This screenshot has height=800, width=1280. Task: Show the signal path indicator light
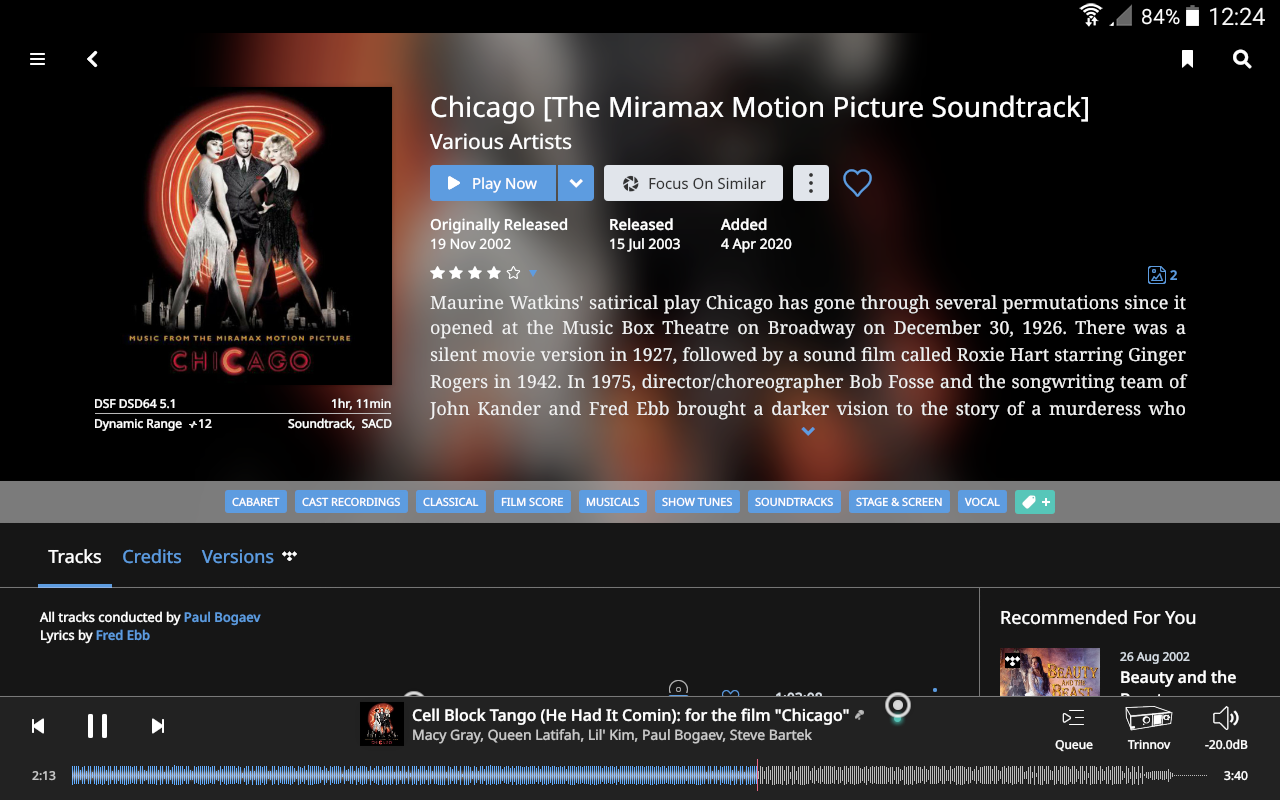[x=898, y=707]
